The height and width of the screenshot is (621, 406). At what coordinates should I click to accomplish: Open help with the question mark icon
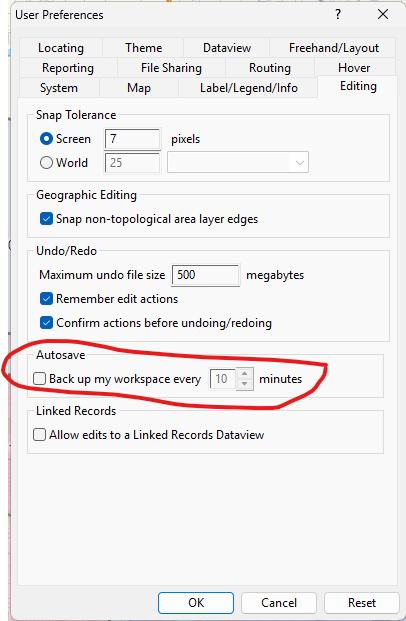click(x=338, y=15)
